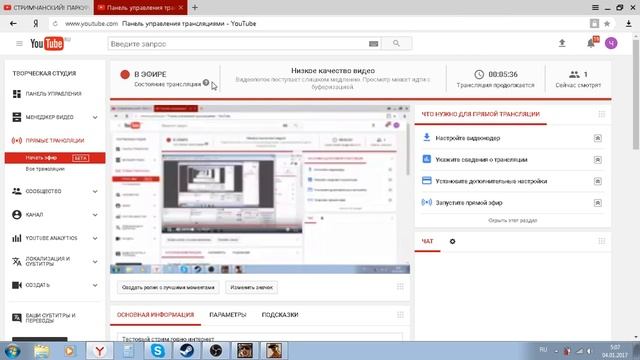Reload the page with the refresh icon
Screen dimensions: 640x360
coord(55,24)
